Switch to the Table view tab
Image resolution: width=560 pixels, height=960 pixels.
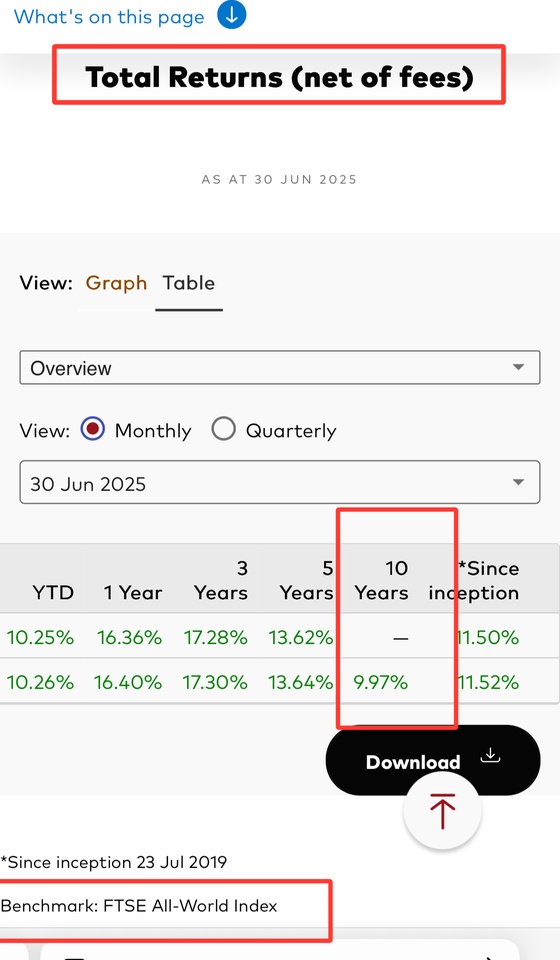coord(189,283)
